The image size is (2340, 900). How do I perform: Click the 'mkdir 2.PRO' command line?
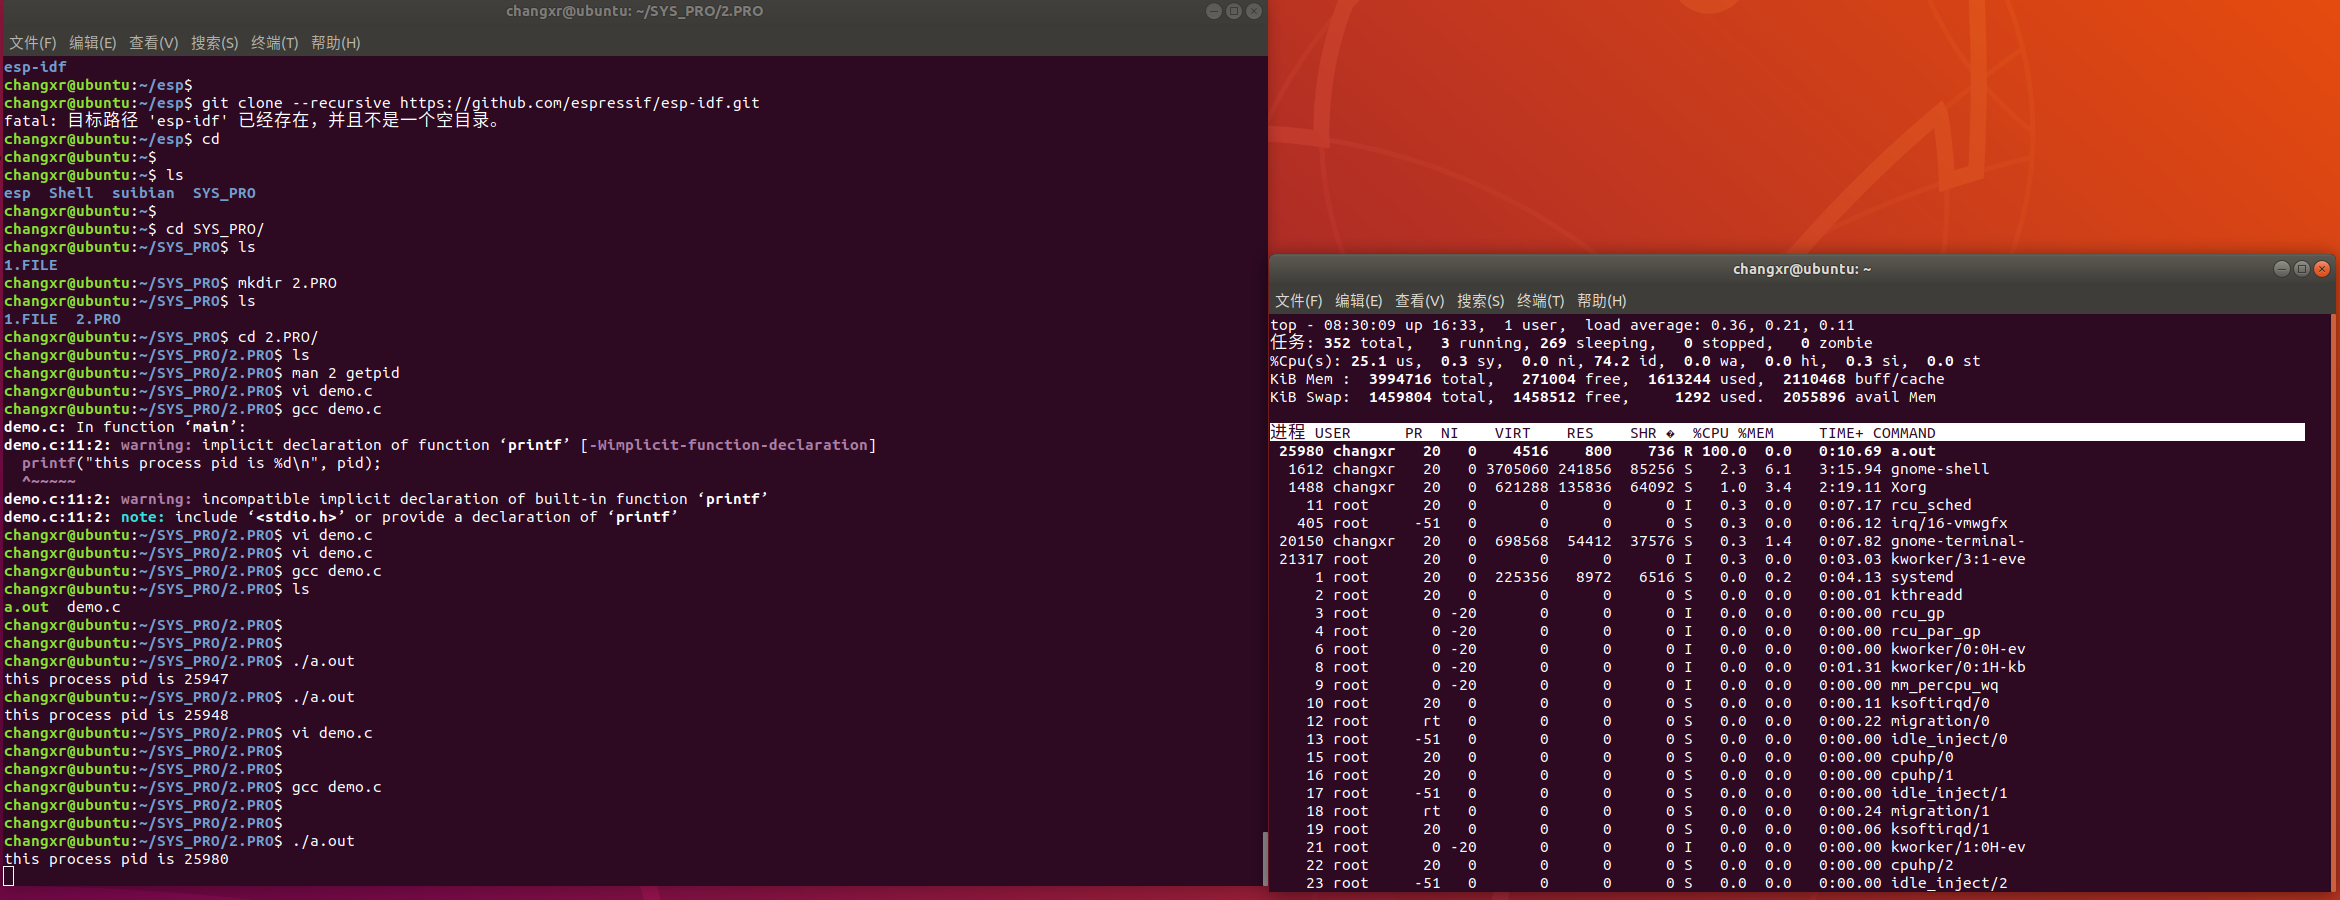pyautogui.click(x=170, y=283)
